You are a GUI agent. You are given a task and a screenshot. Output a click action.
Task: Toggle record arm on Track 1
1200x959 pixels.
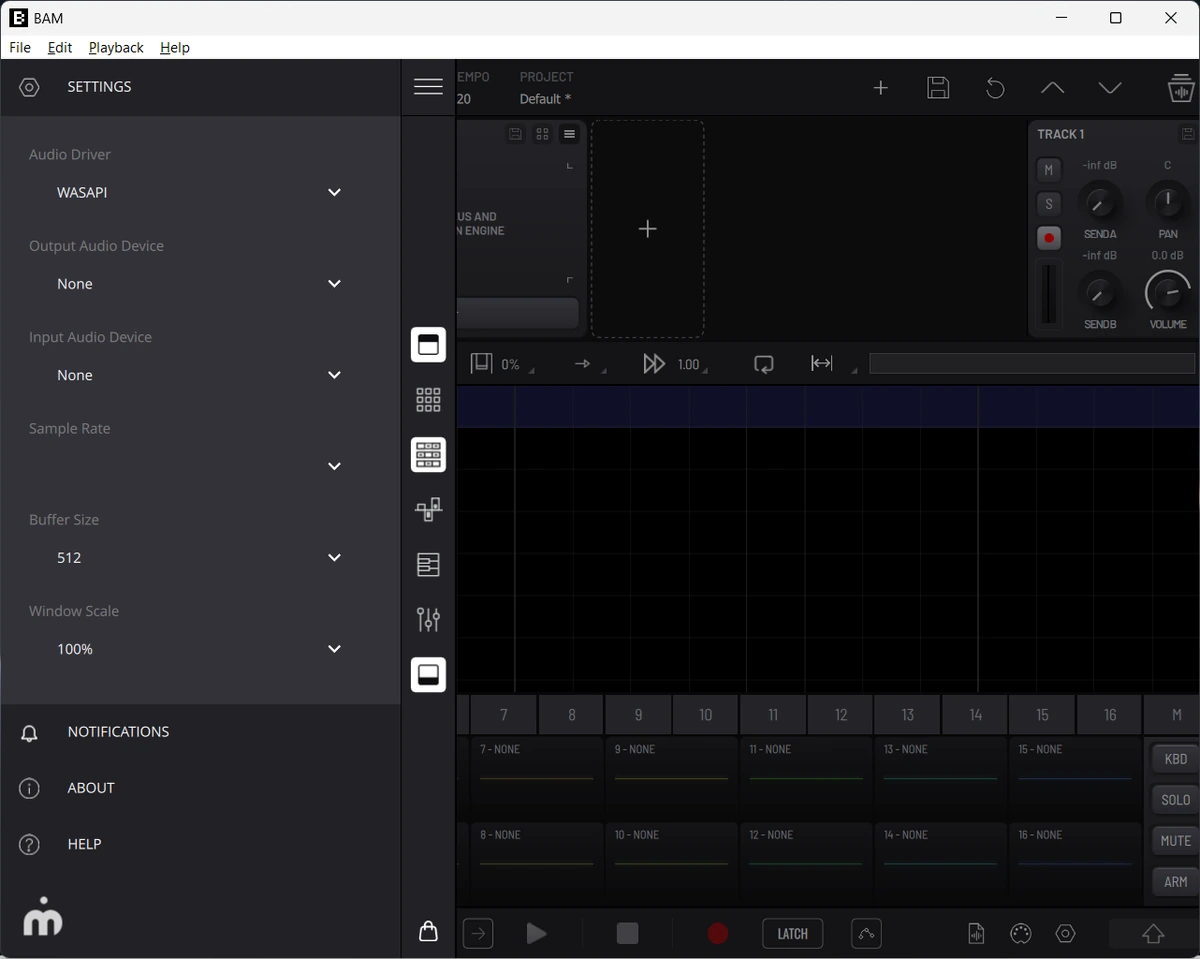click(1048, 238)
